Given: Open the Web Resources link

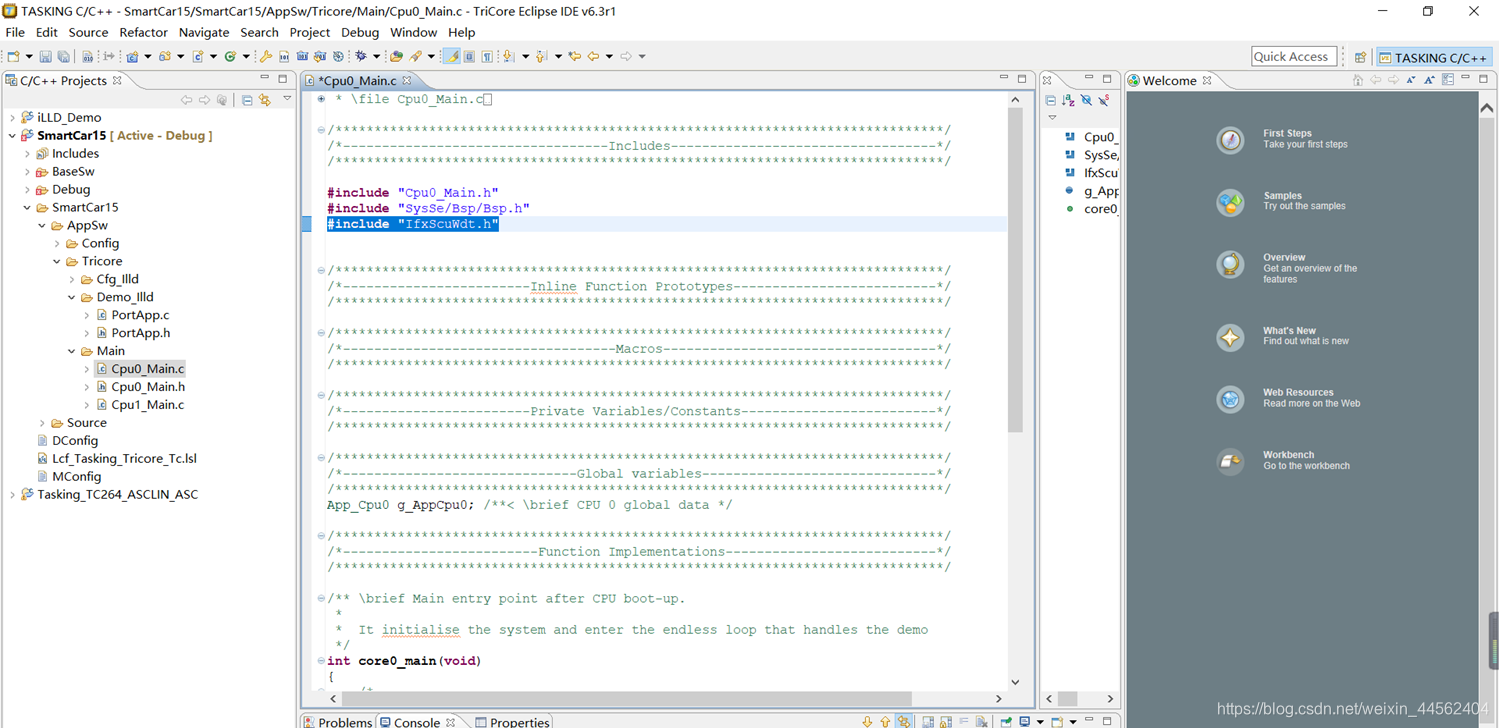Looking at the screenshot, I should (x=1298, y=393).
